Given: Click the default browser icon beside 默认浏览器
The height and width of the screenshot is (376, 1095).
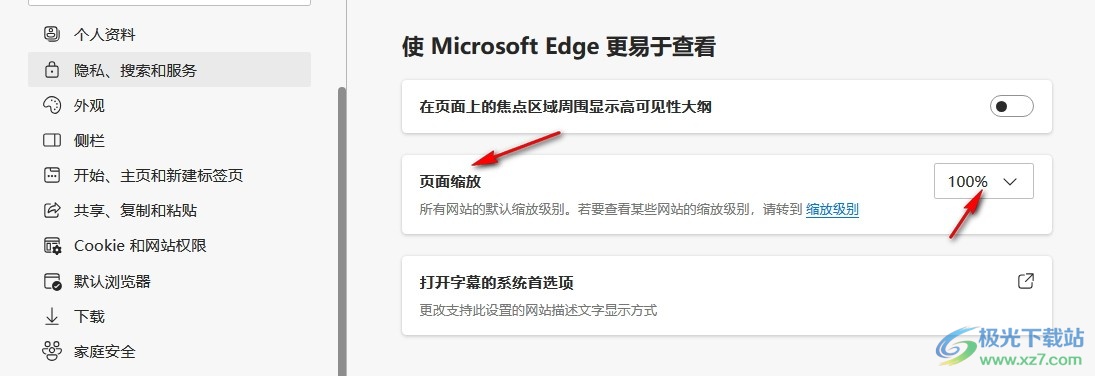Looking at the screenshot, I should coord(52,282).
